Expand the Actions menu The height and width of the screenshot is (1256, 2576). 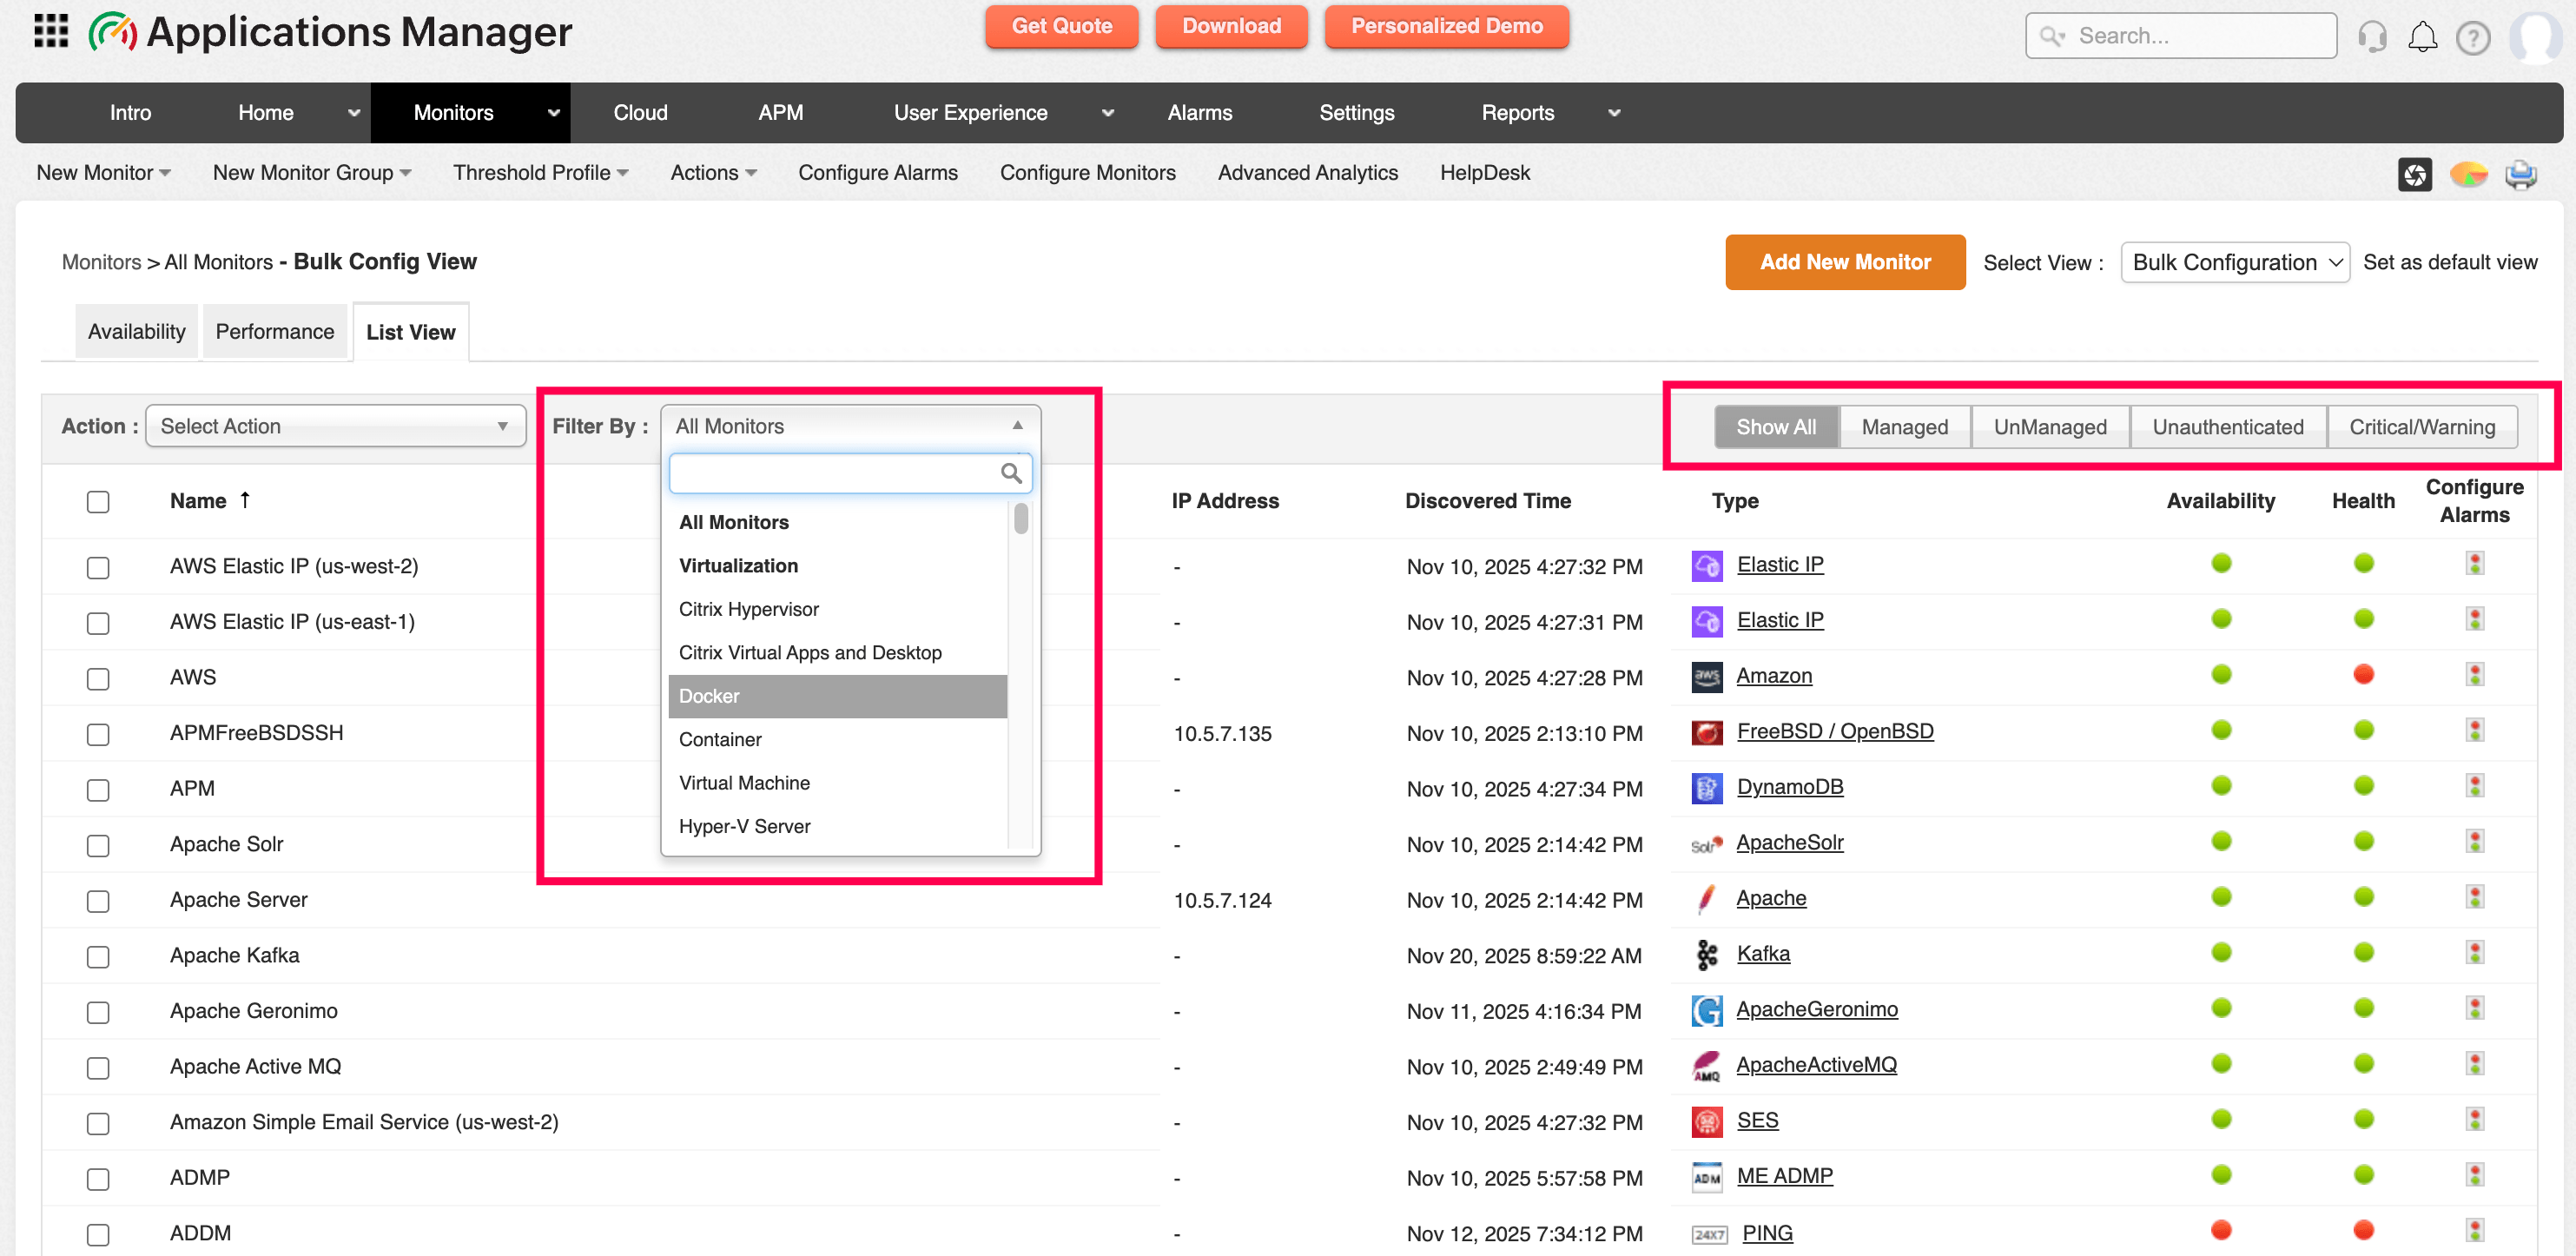pos(713,173)
